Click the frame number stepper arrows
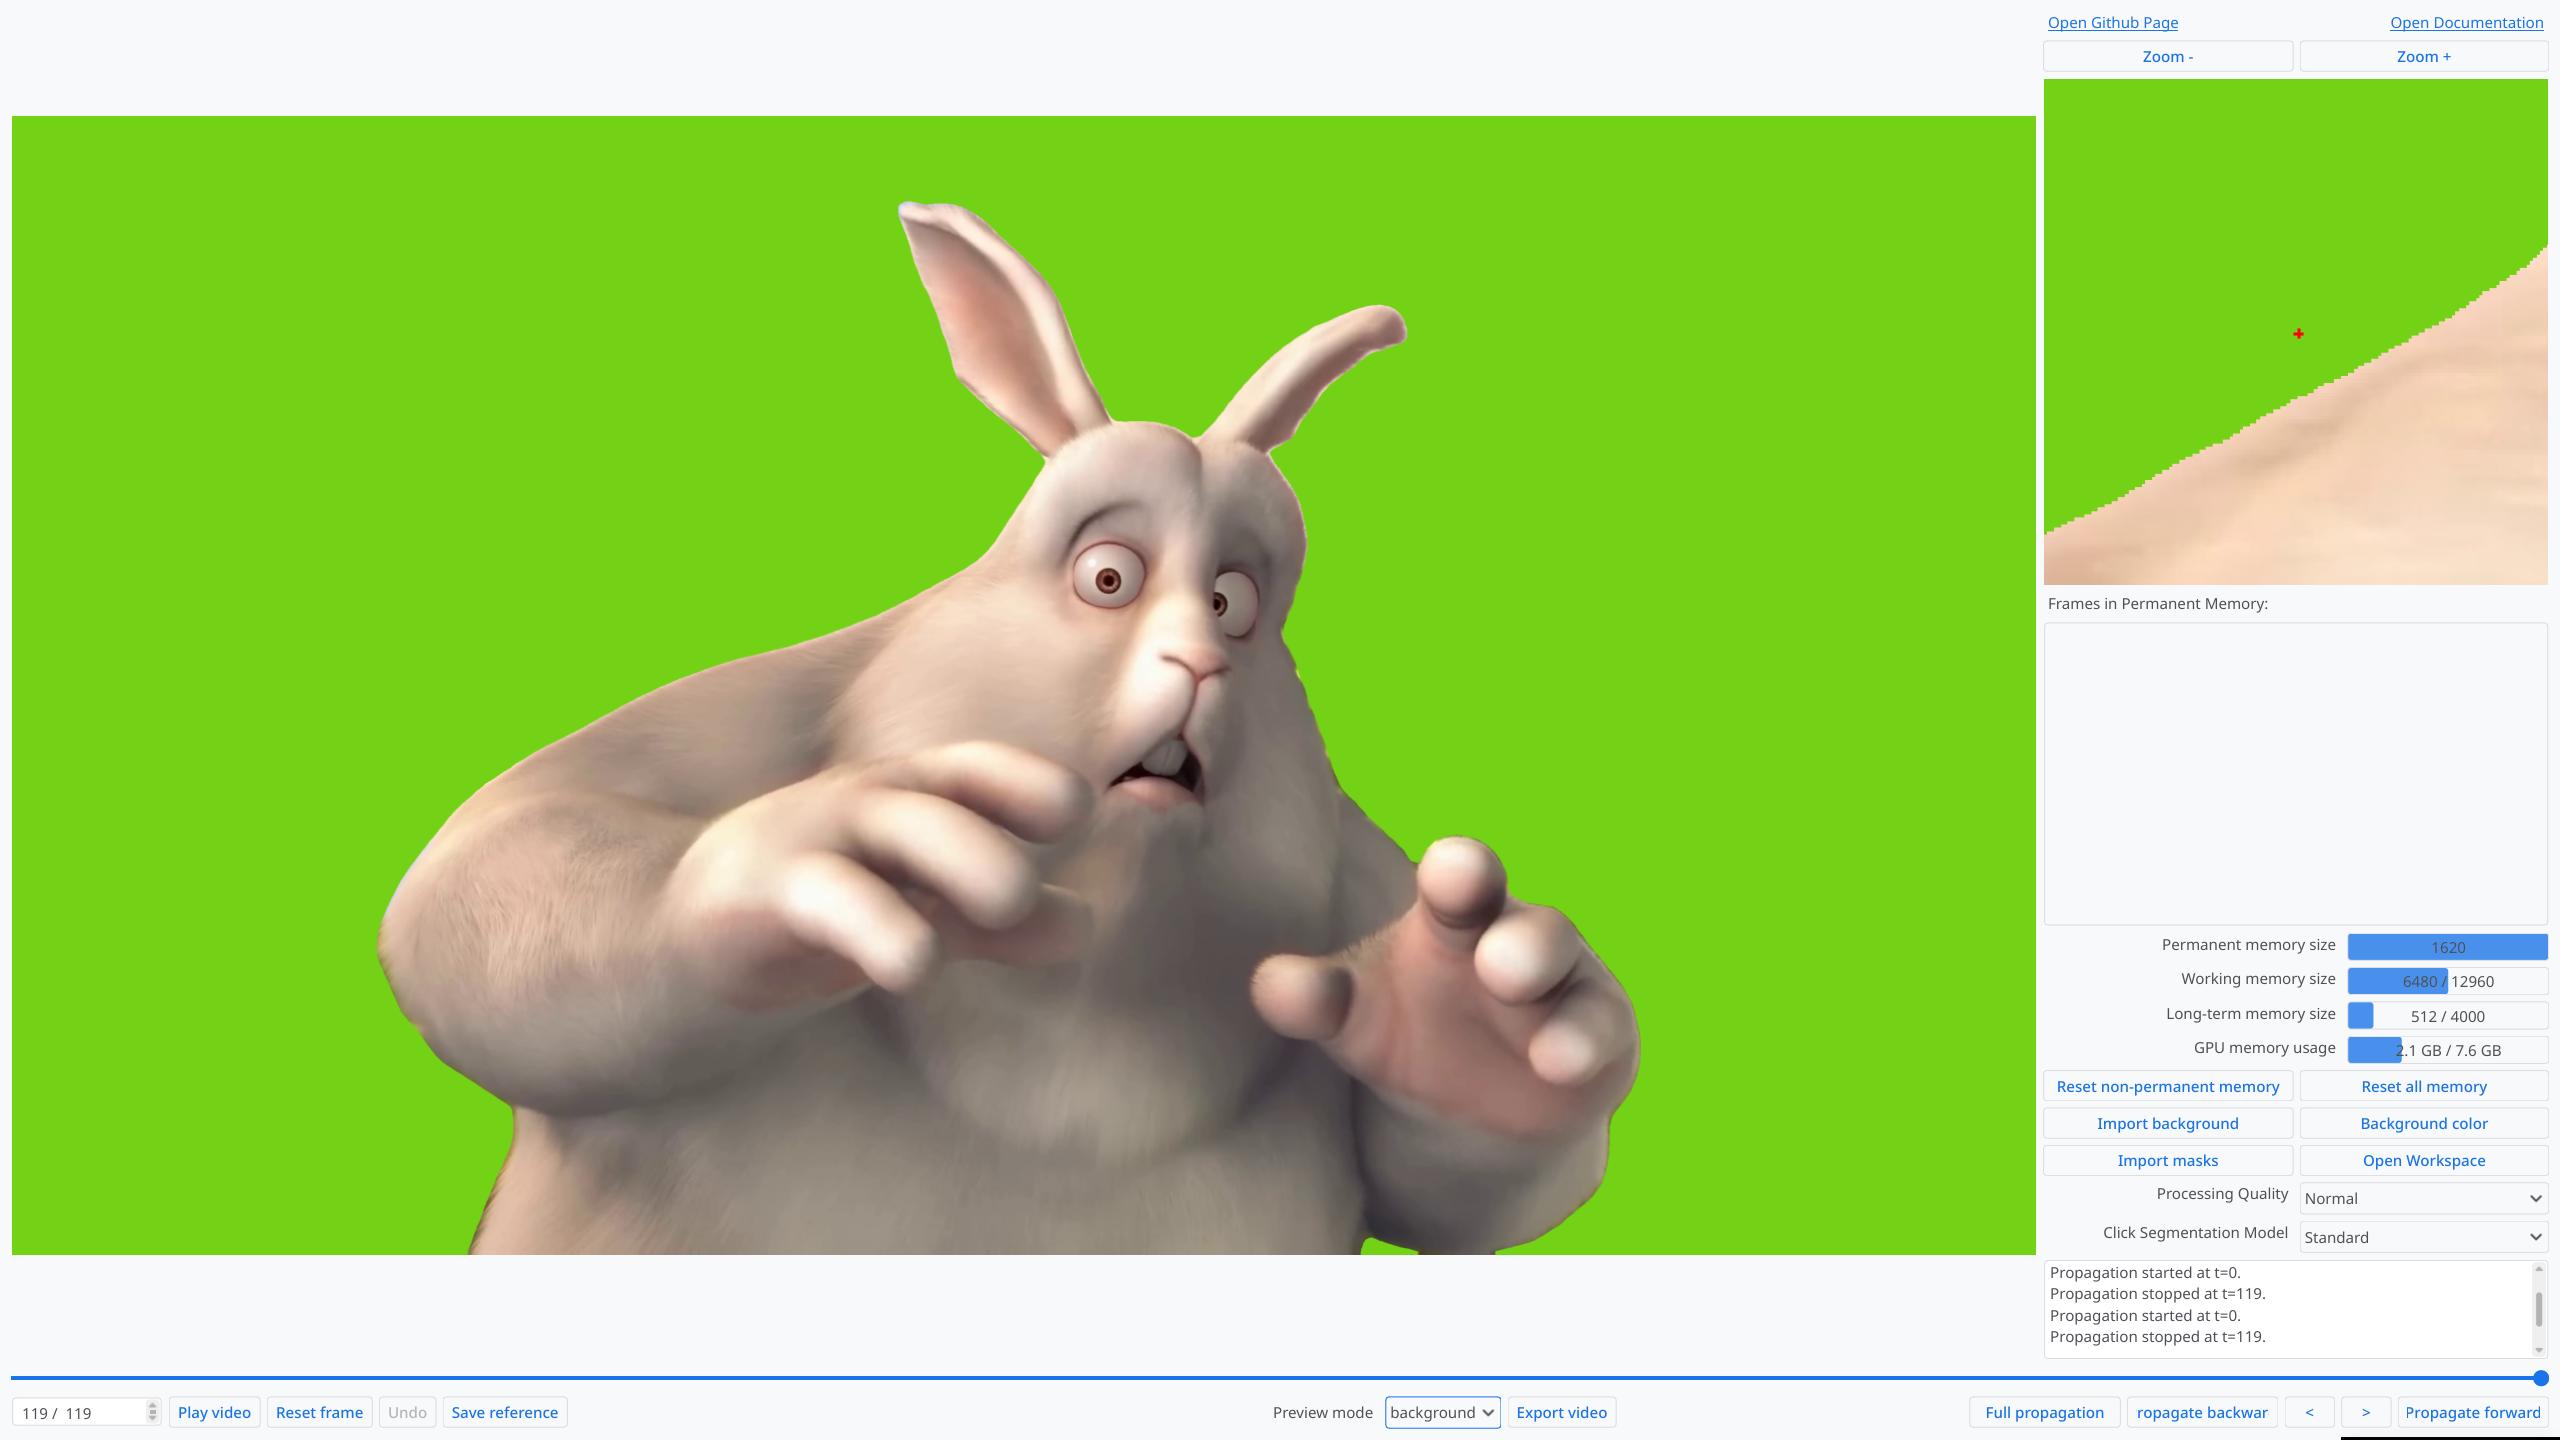 coord(152,1412)
